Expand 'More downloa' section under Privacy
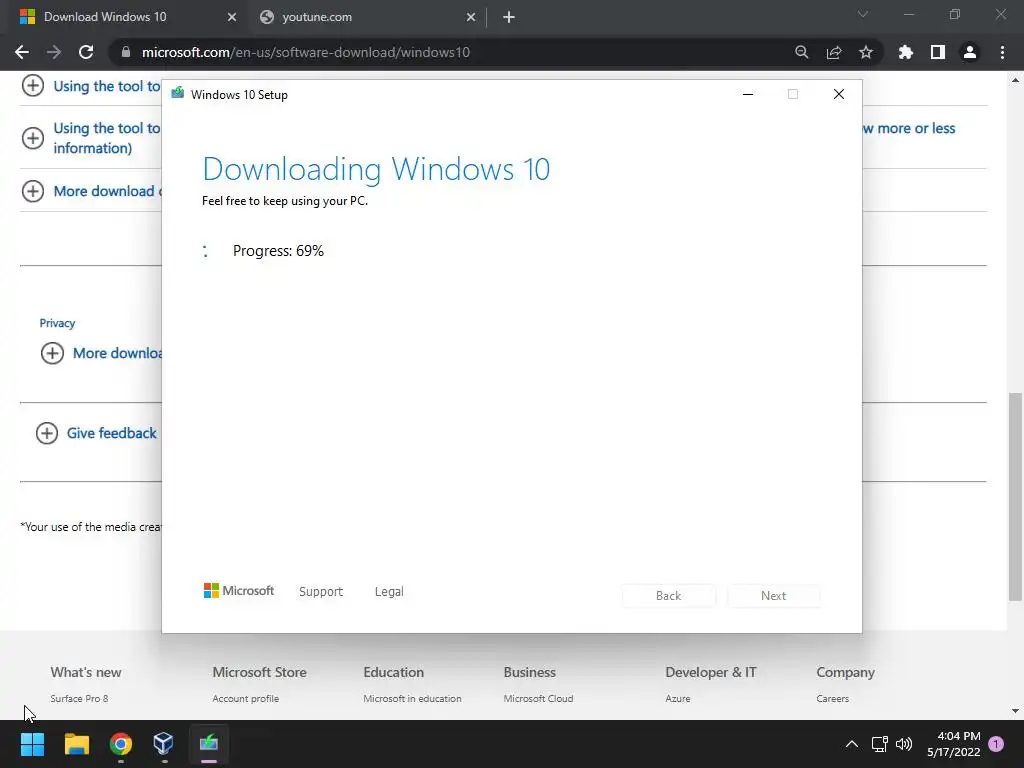The image size is (1024, 768). 52,353
